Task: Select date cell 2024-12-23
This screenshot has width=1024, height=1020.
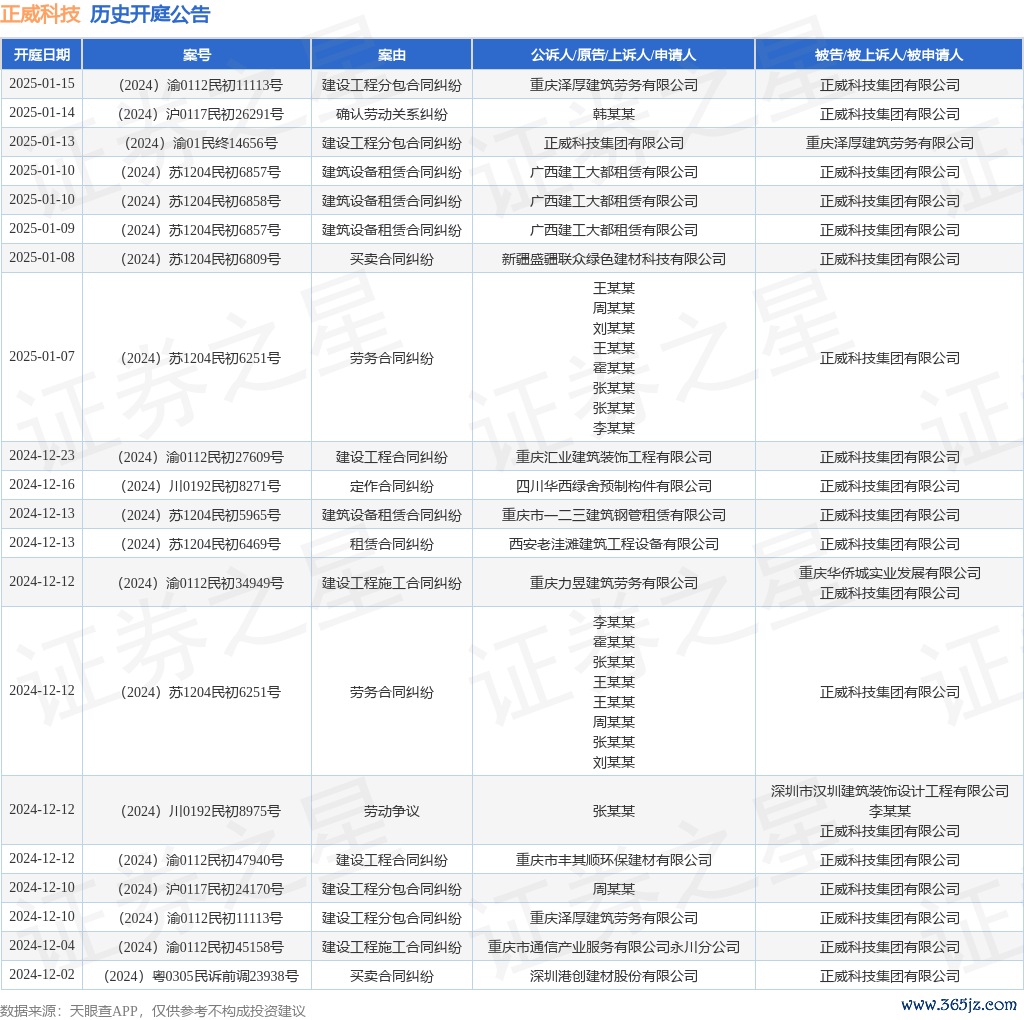Action: click(42, 456)
